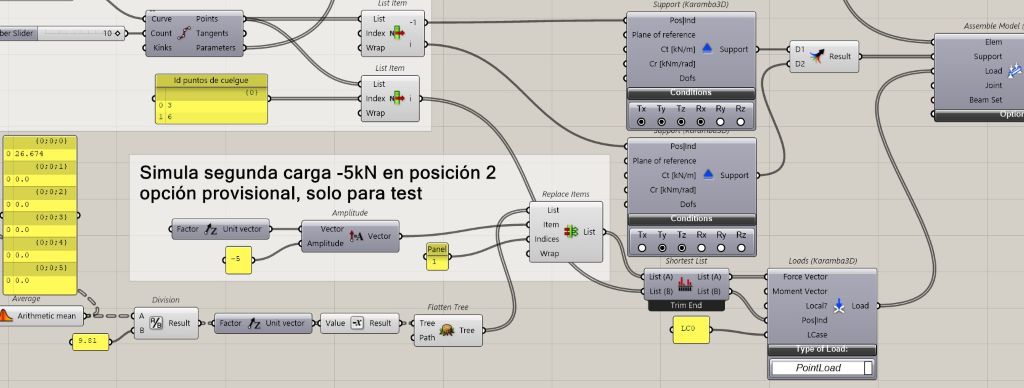1024x388 pixels.
Task: Click the Arithmetic mean Average icon
Action: 5,316
